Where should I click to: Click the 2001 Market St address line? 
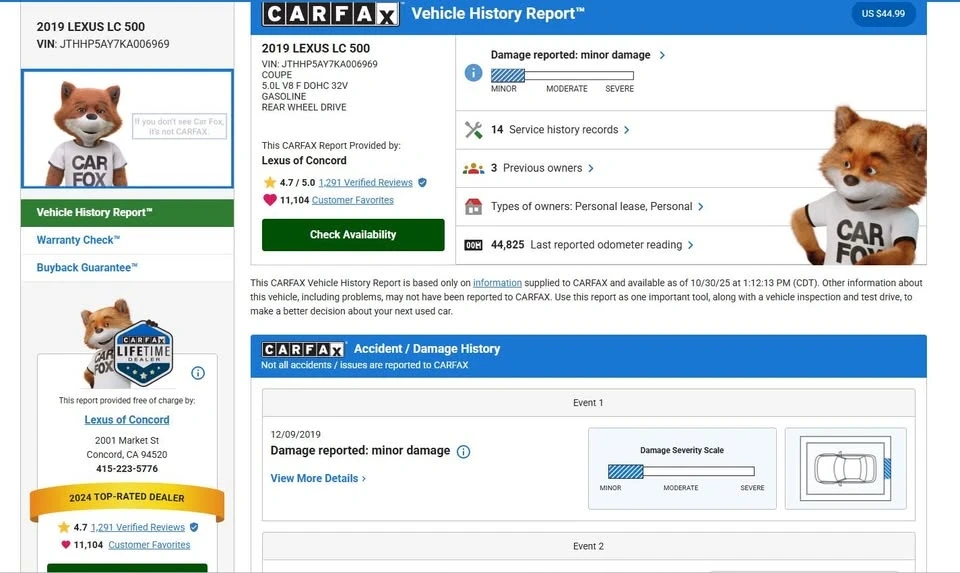tap(127, 441)
